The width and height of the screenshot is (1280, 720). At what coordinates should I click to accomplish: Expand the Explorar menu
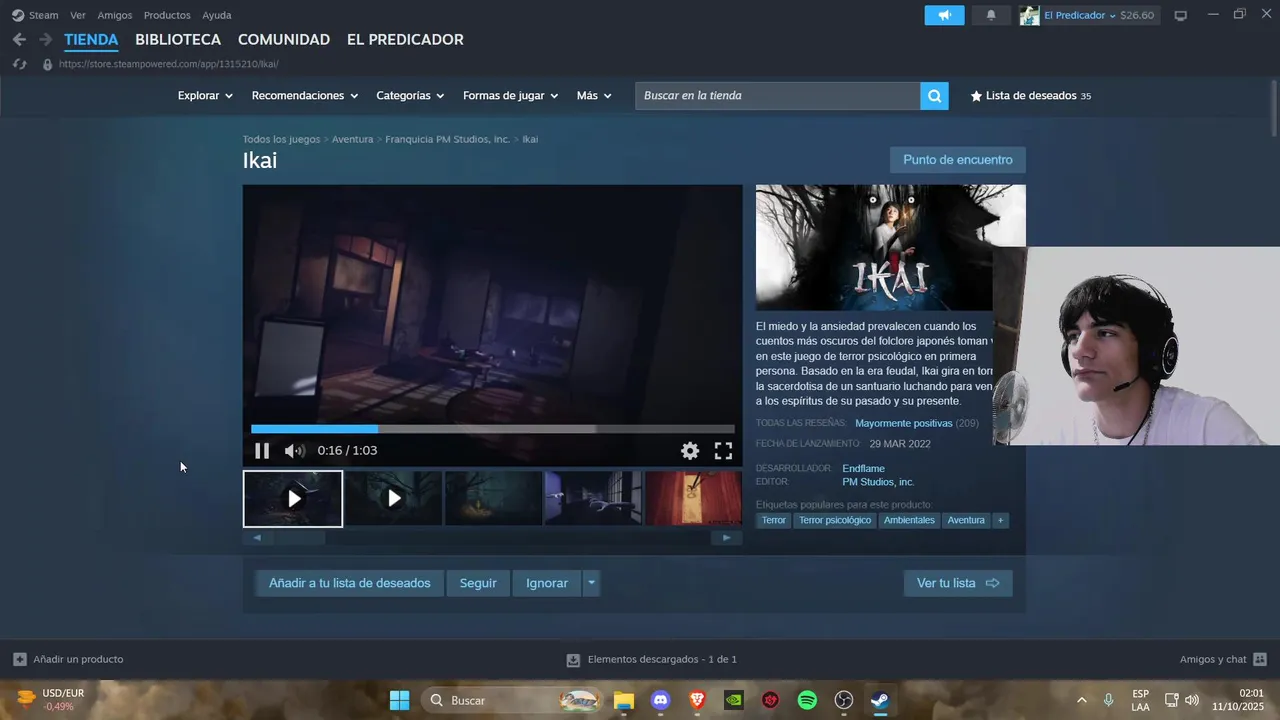pos(205,96)
